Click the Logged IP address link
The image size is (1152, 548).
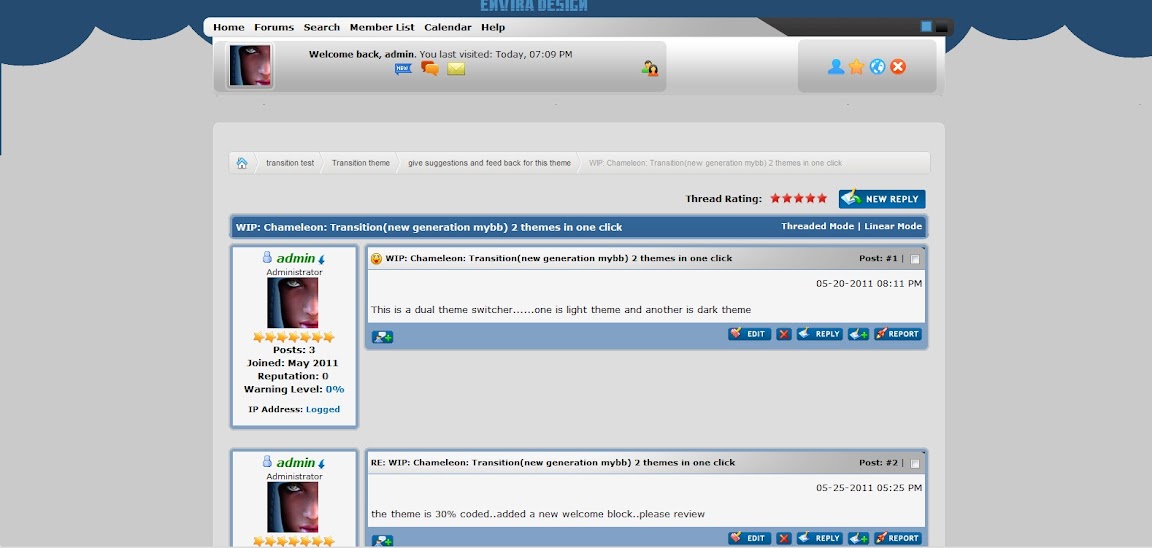(323, 409)
